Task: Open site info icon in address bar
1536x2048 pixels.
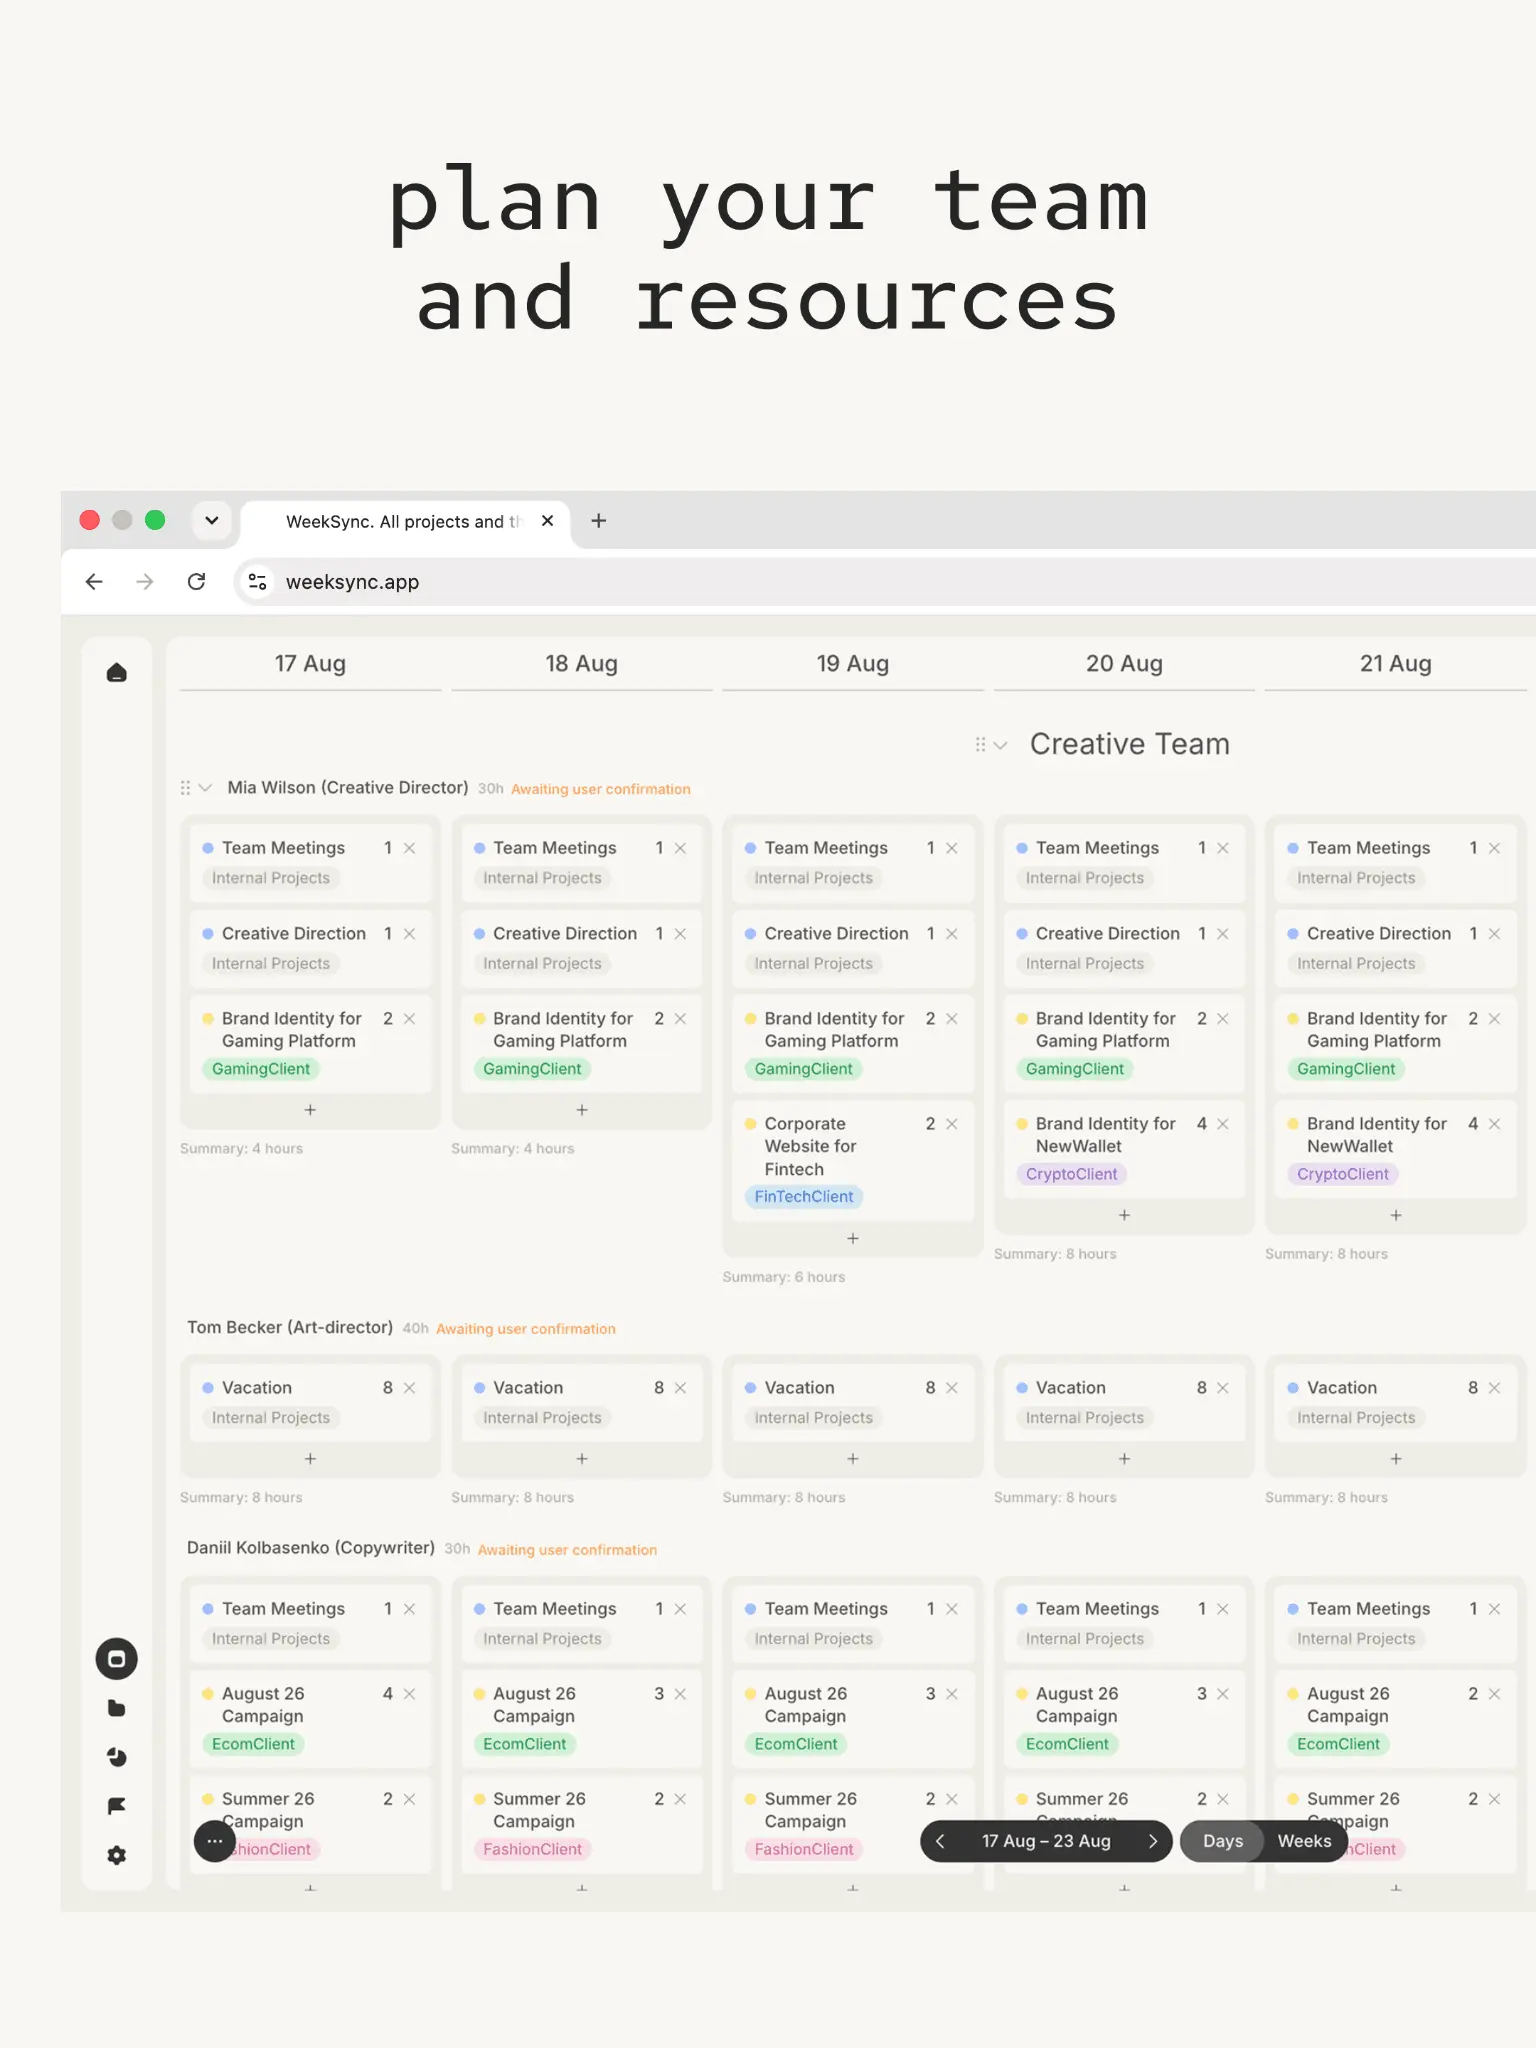Action: pos(257,582)
